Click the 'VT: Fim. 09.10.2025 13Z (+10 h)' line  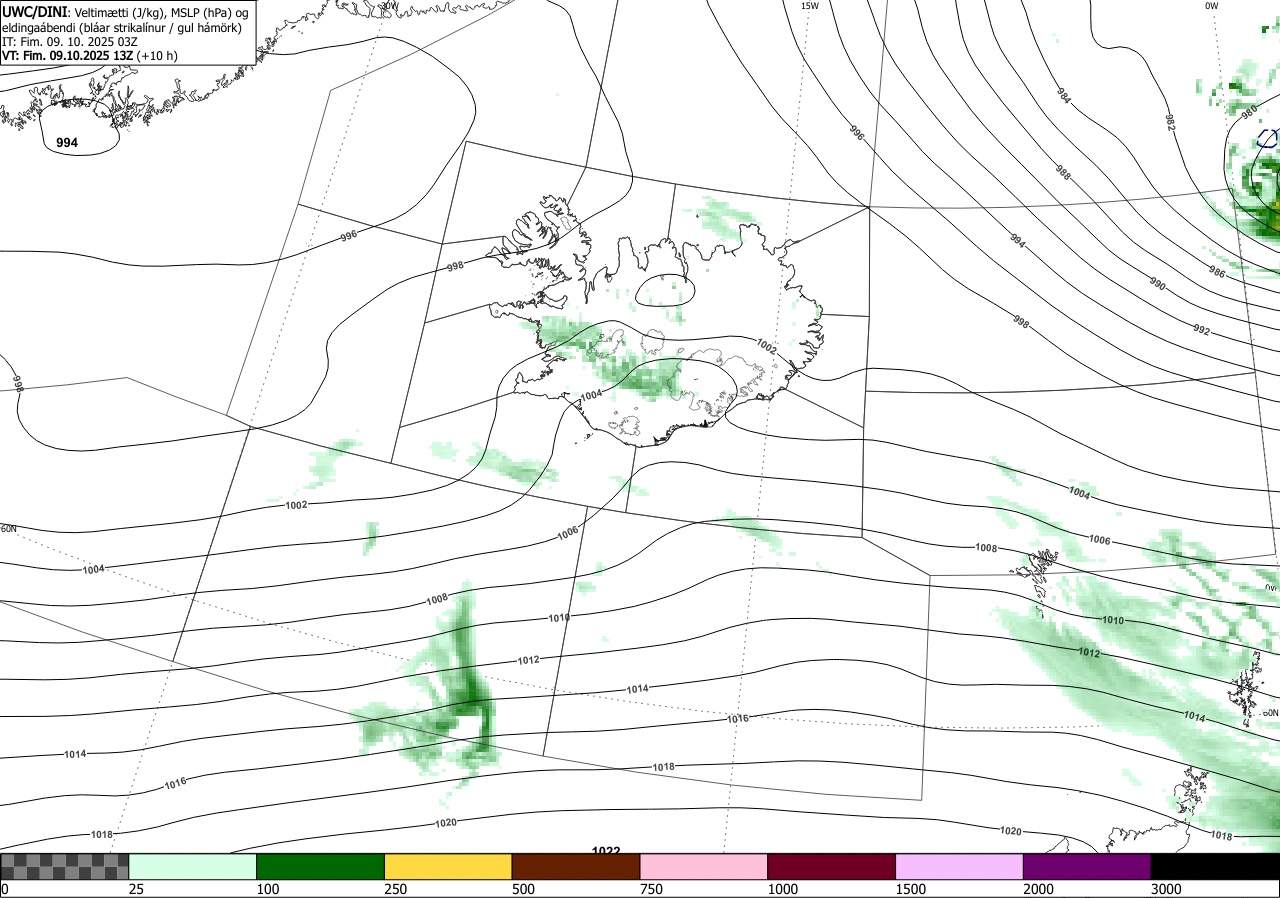click(x=90, y=56)
